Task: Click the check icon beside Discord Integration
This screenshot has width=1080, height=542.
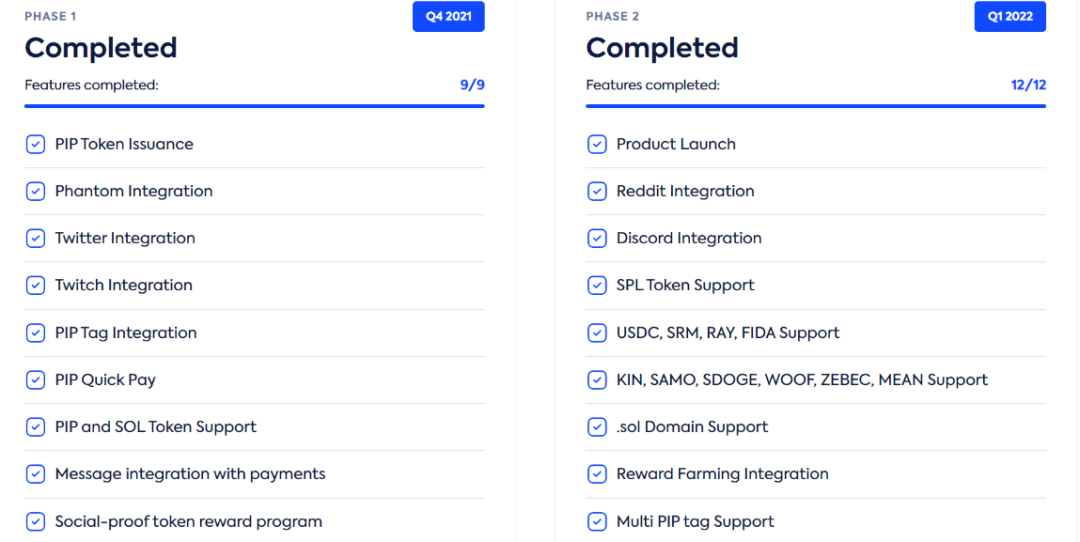Action: (x=596, y=238)
